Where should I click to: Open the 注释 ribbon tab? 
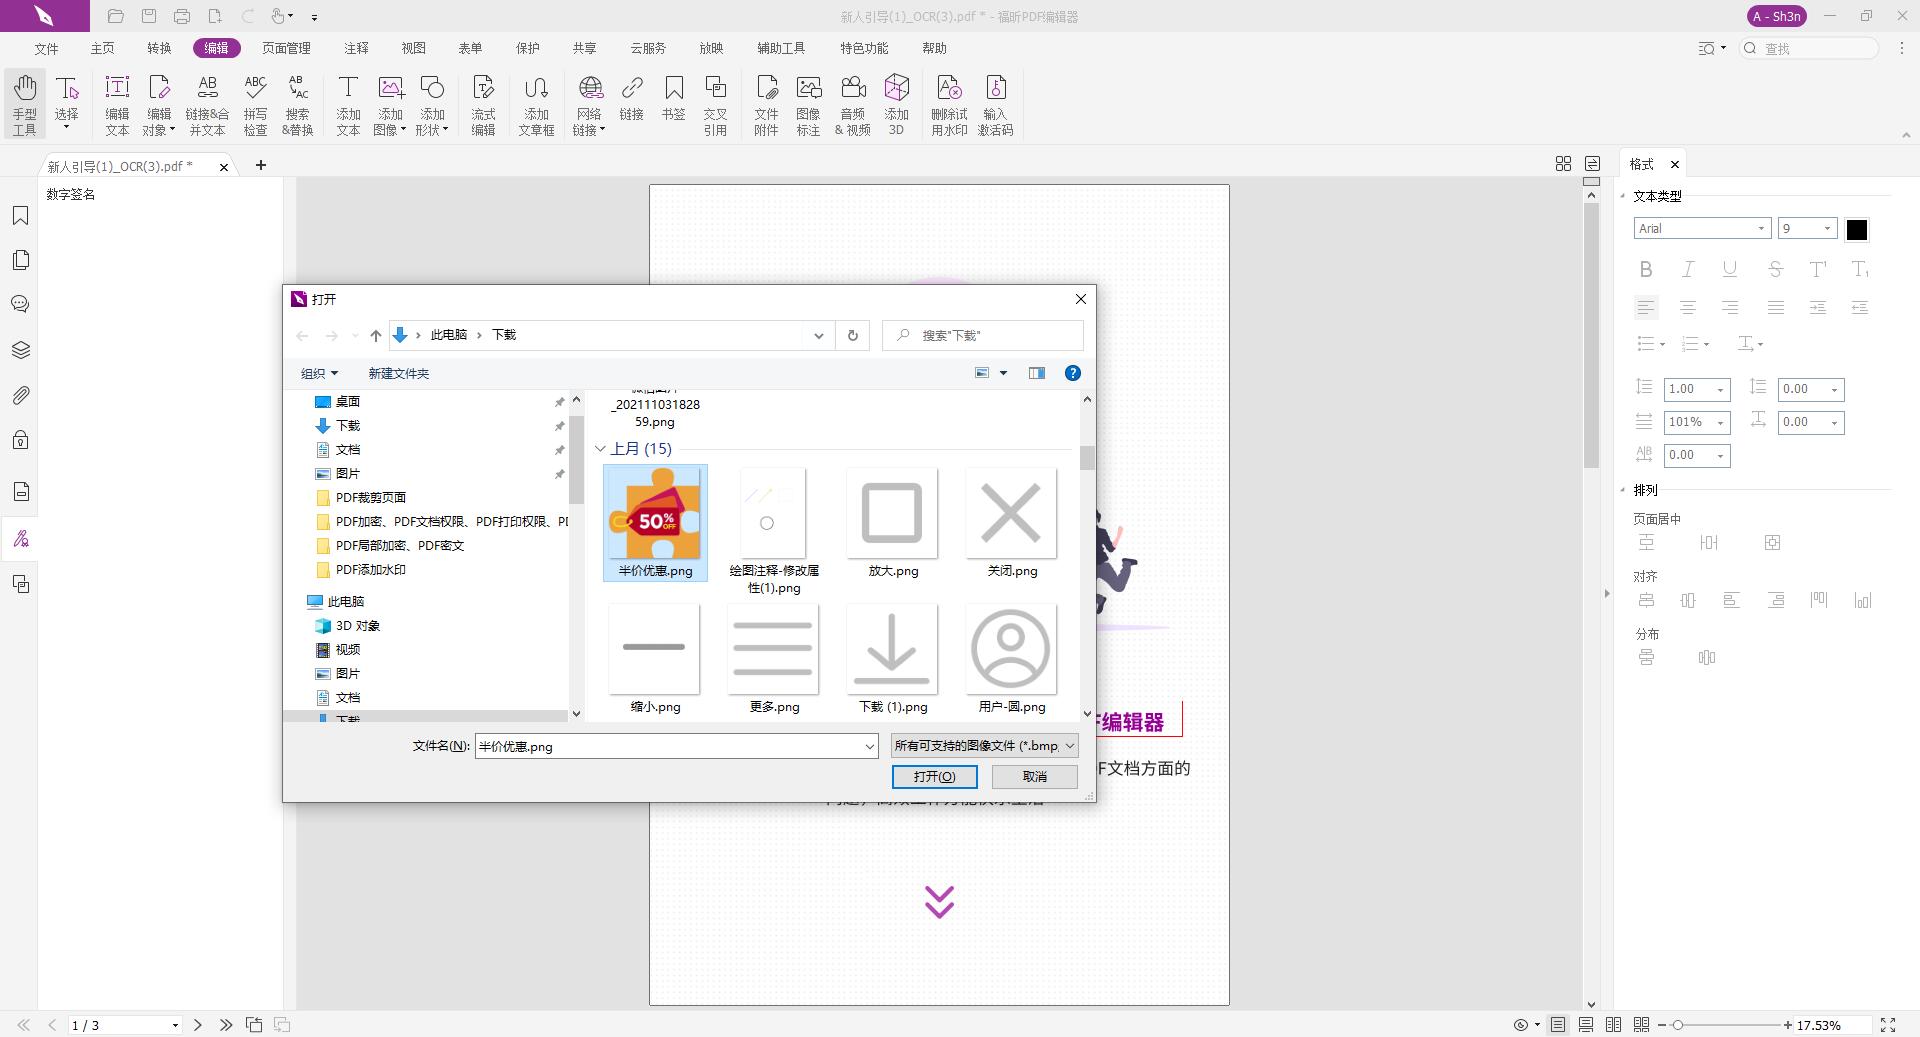tap(356, 48)
